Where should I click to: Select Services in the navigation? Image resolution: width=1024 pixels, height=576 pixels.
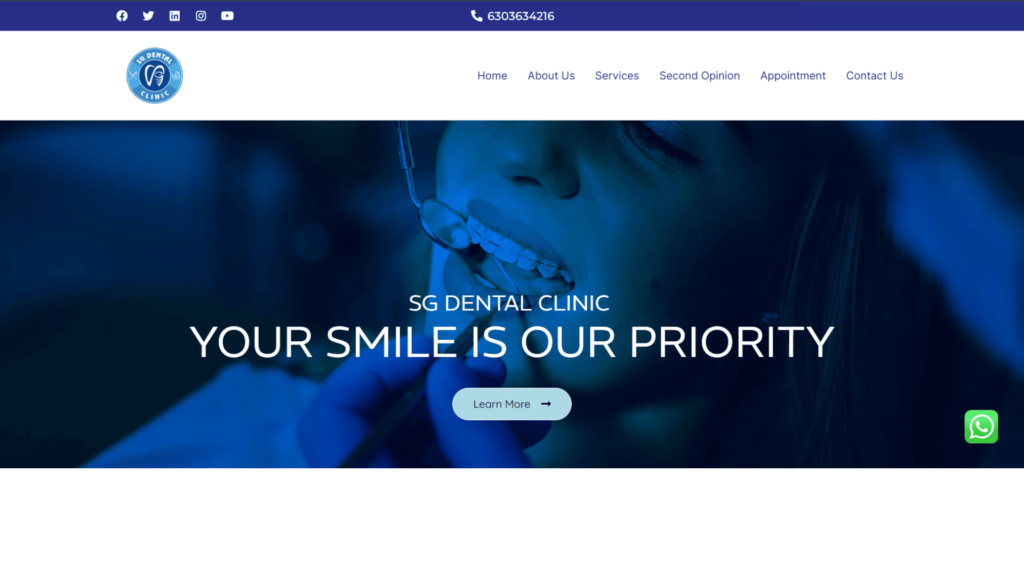point(616,76)
